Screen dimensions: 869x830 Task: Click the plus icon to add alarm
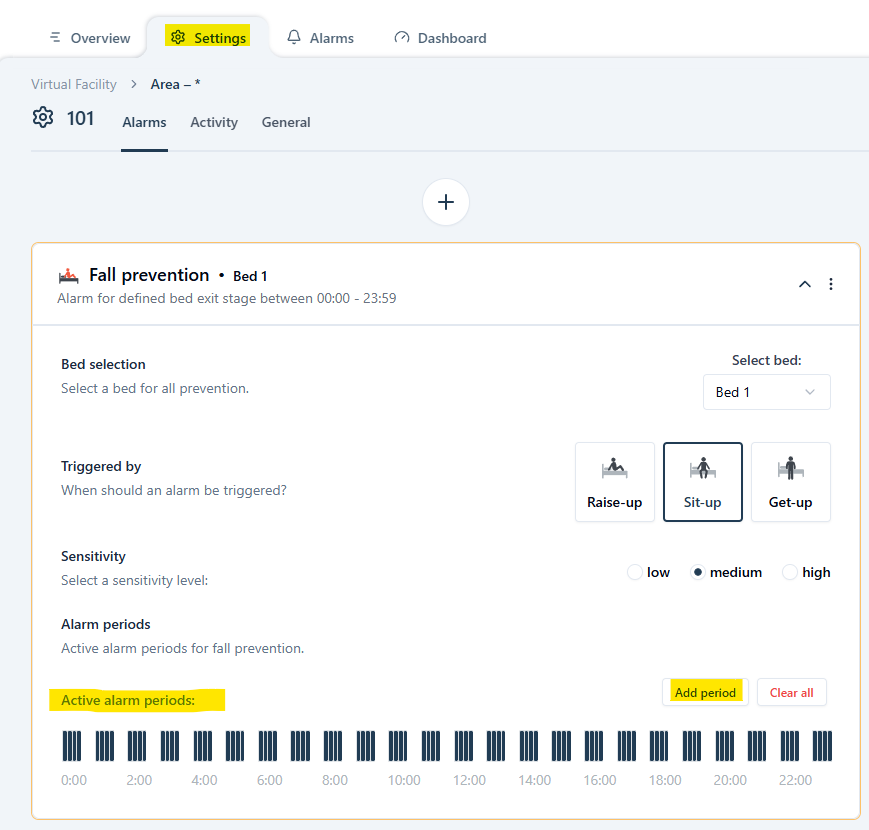pos(446,202)
